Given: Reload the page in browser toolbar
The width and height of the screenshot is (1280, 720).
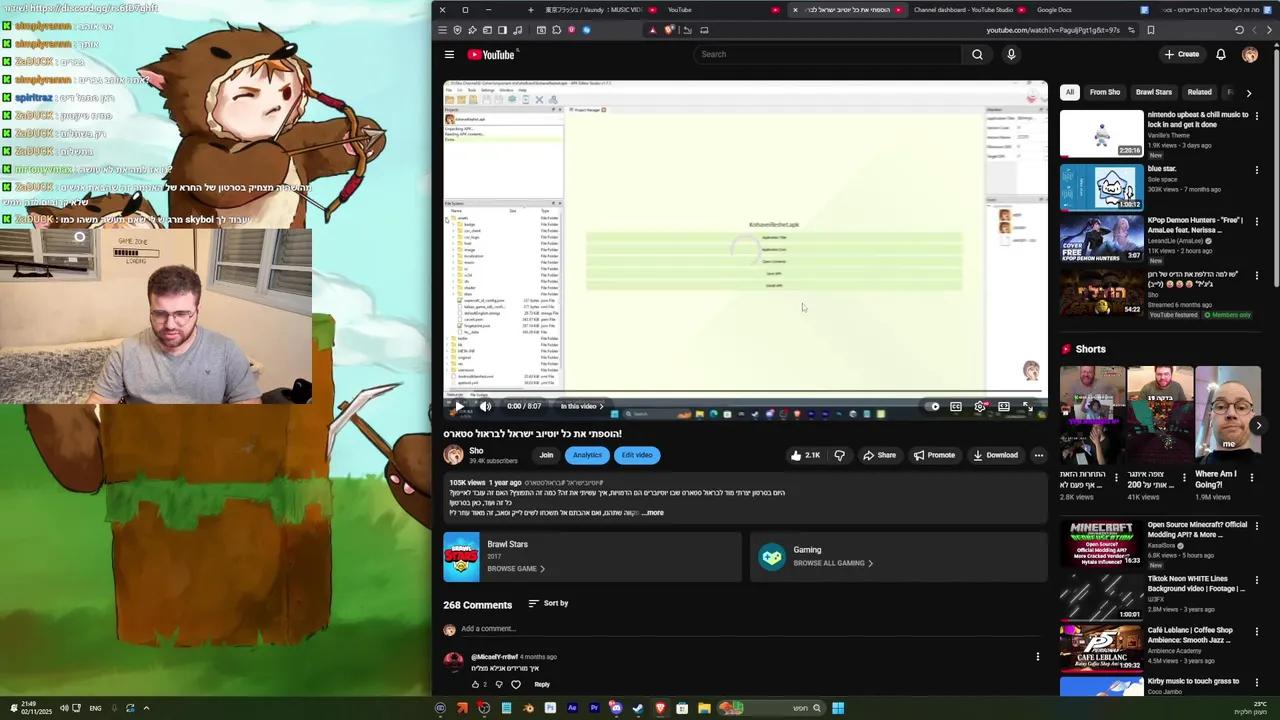Looking at the screenshot, I should pyautogui.click(x=1240, y=30).
